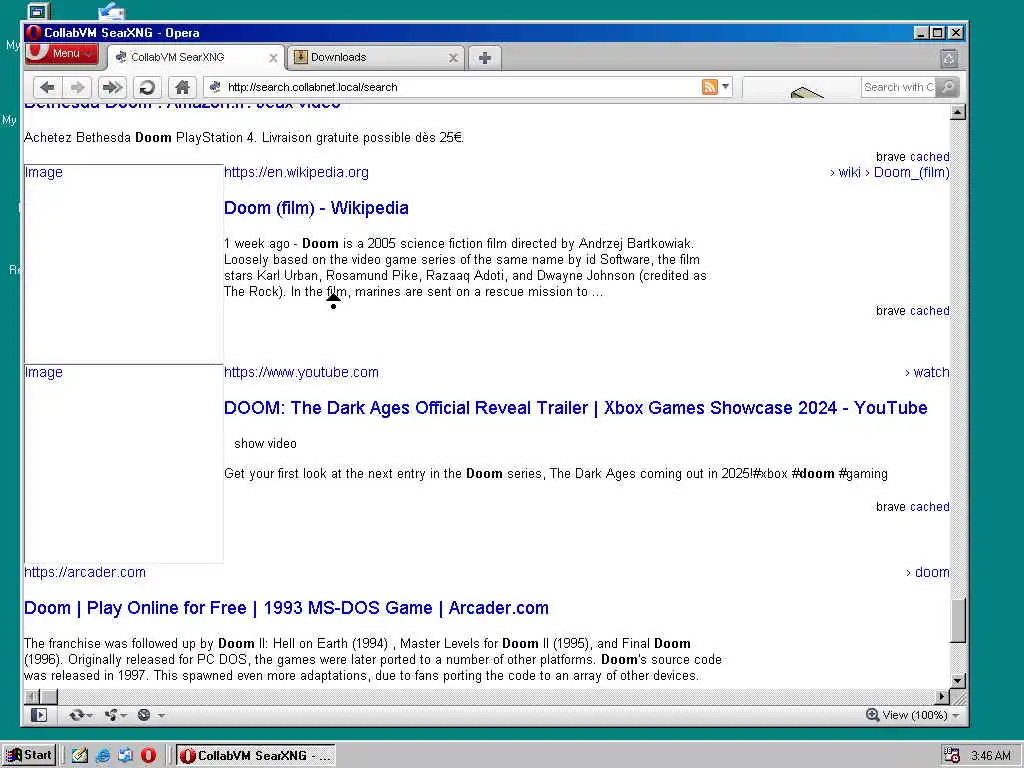Click the '› watch' breadcrumb link
Image resolution: width=1024 pixels, height=768 pixels.
927,372
